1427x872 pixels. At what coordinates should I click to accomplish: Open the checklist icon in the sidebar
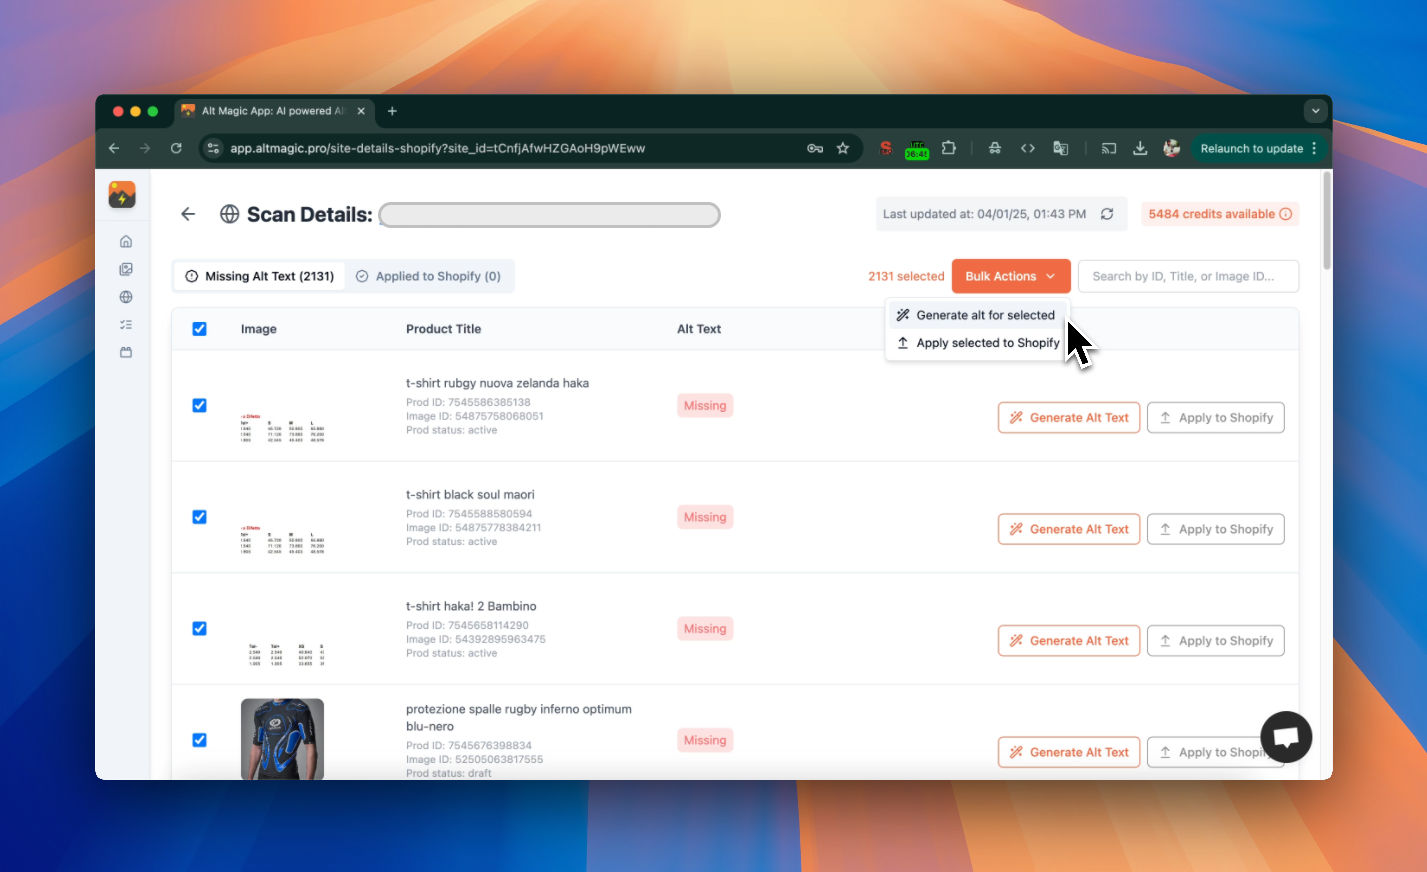126,325
